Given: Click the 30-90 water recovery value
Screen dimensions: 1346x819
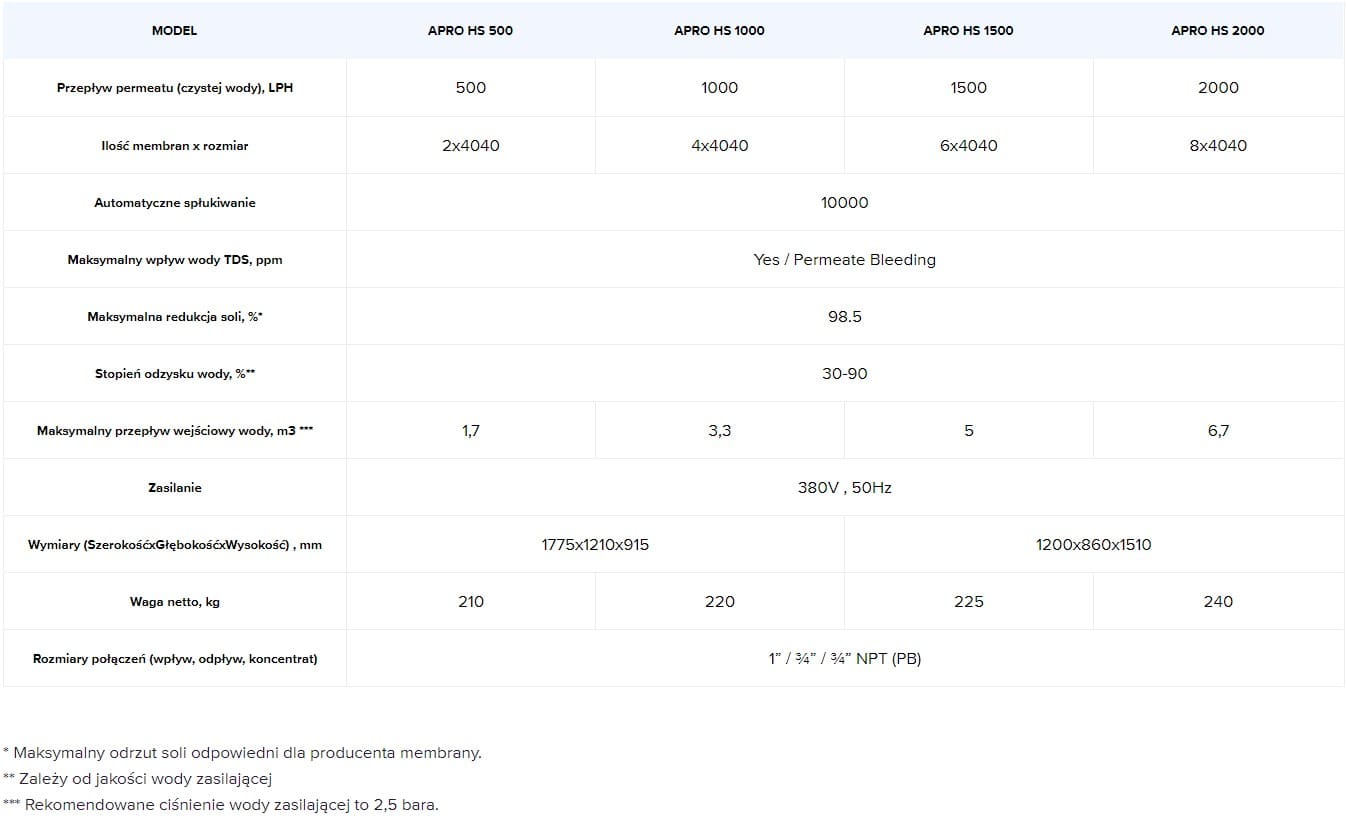Looking at the screenshot, I should (x=845, y=374).
